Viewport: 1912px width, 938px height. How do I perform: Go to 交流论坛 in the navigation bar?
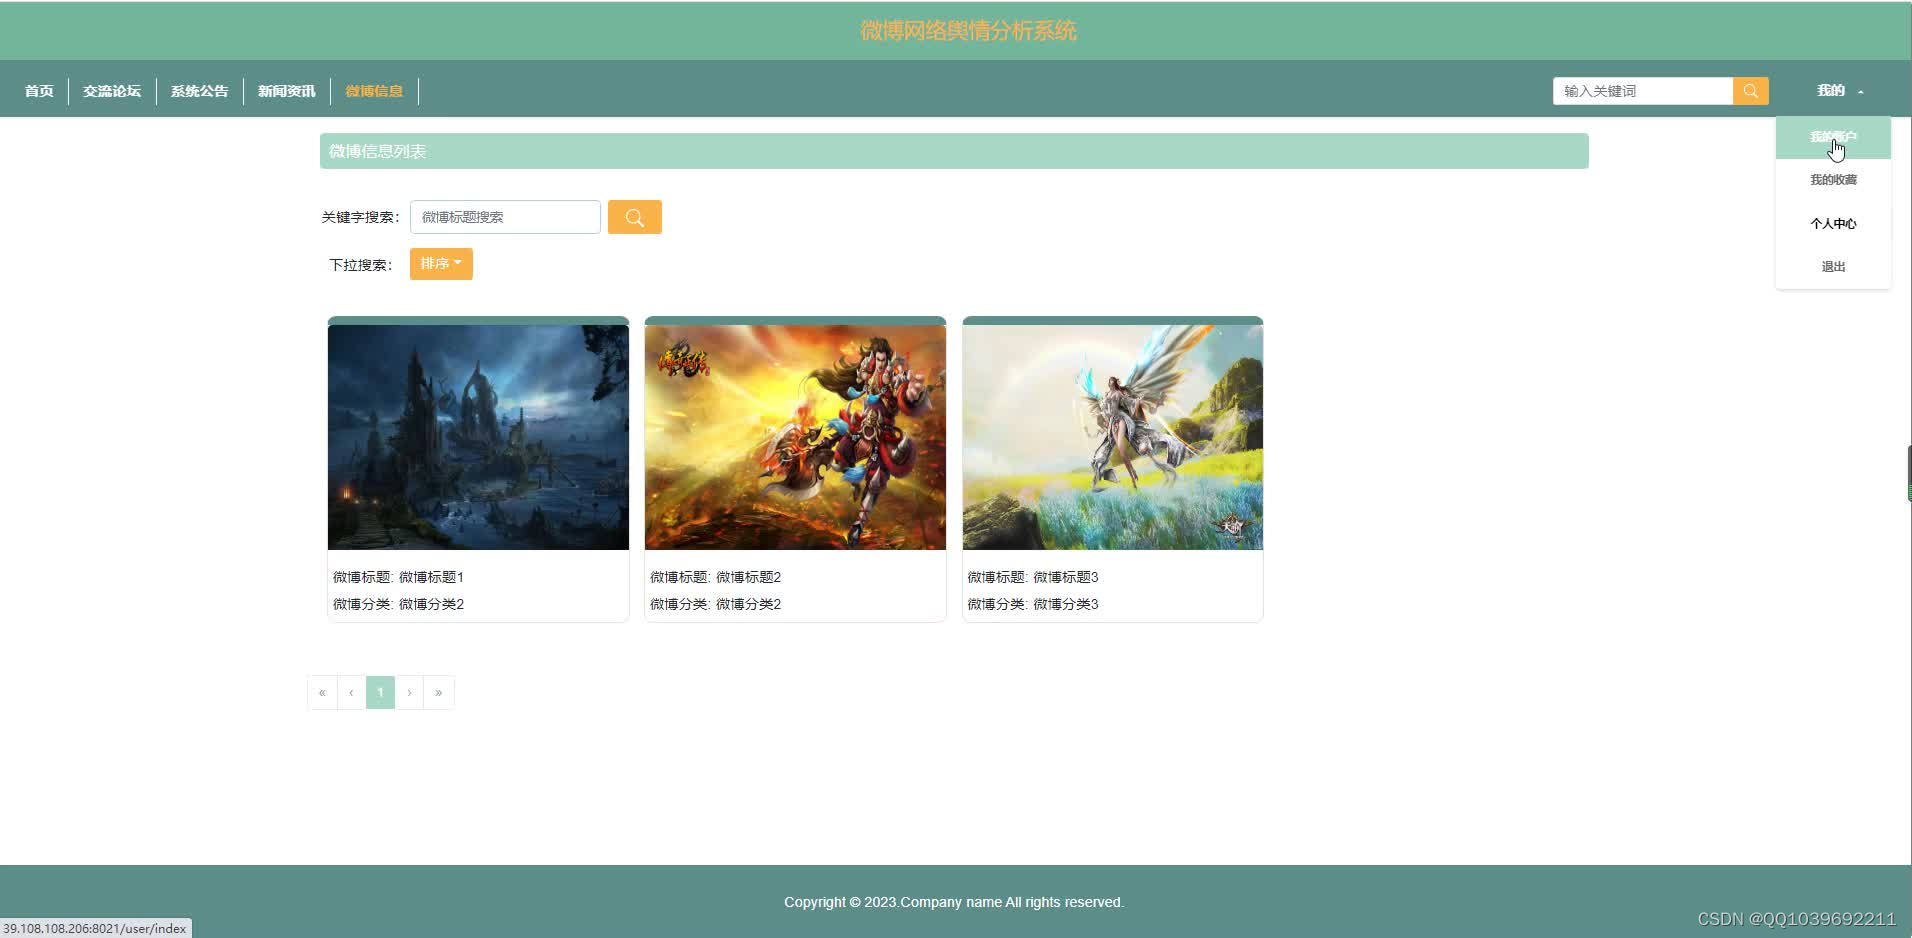point(112,91)
